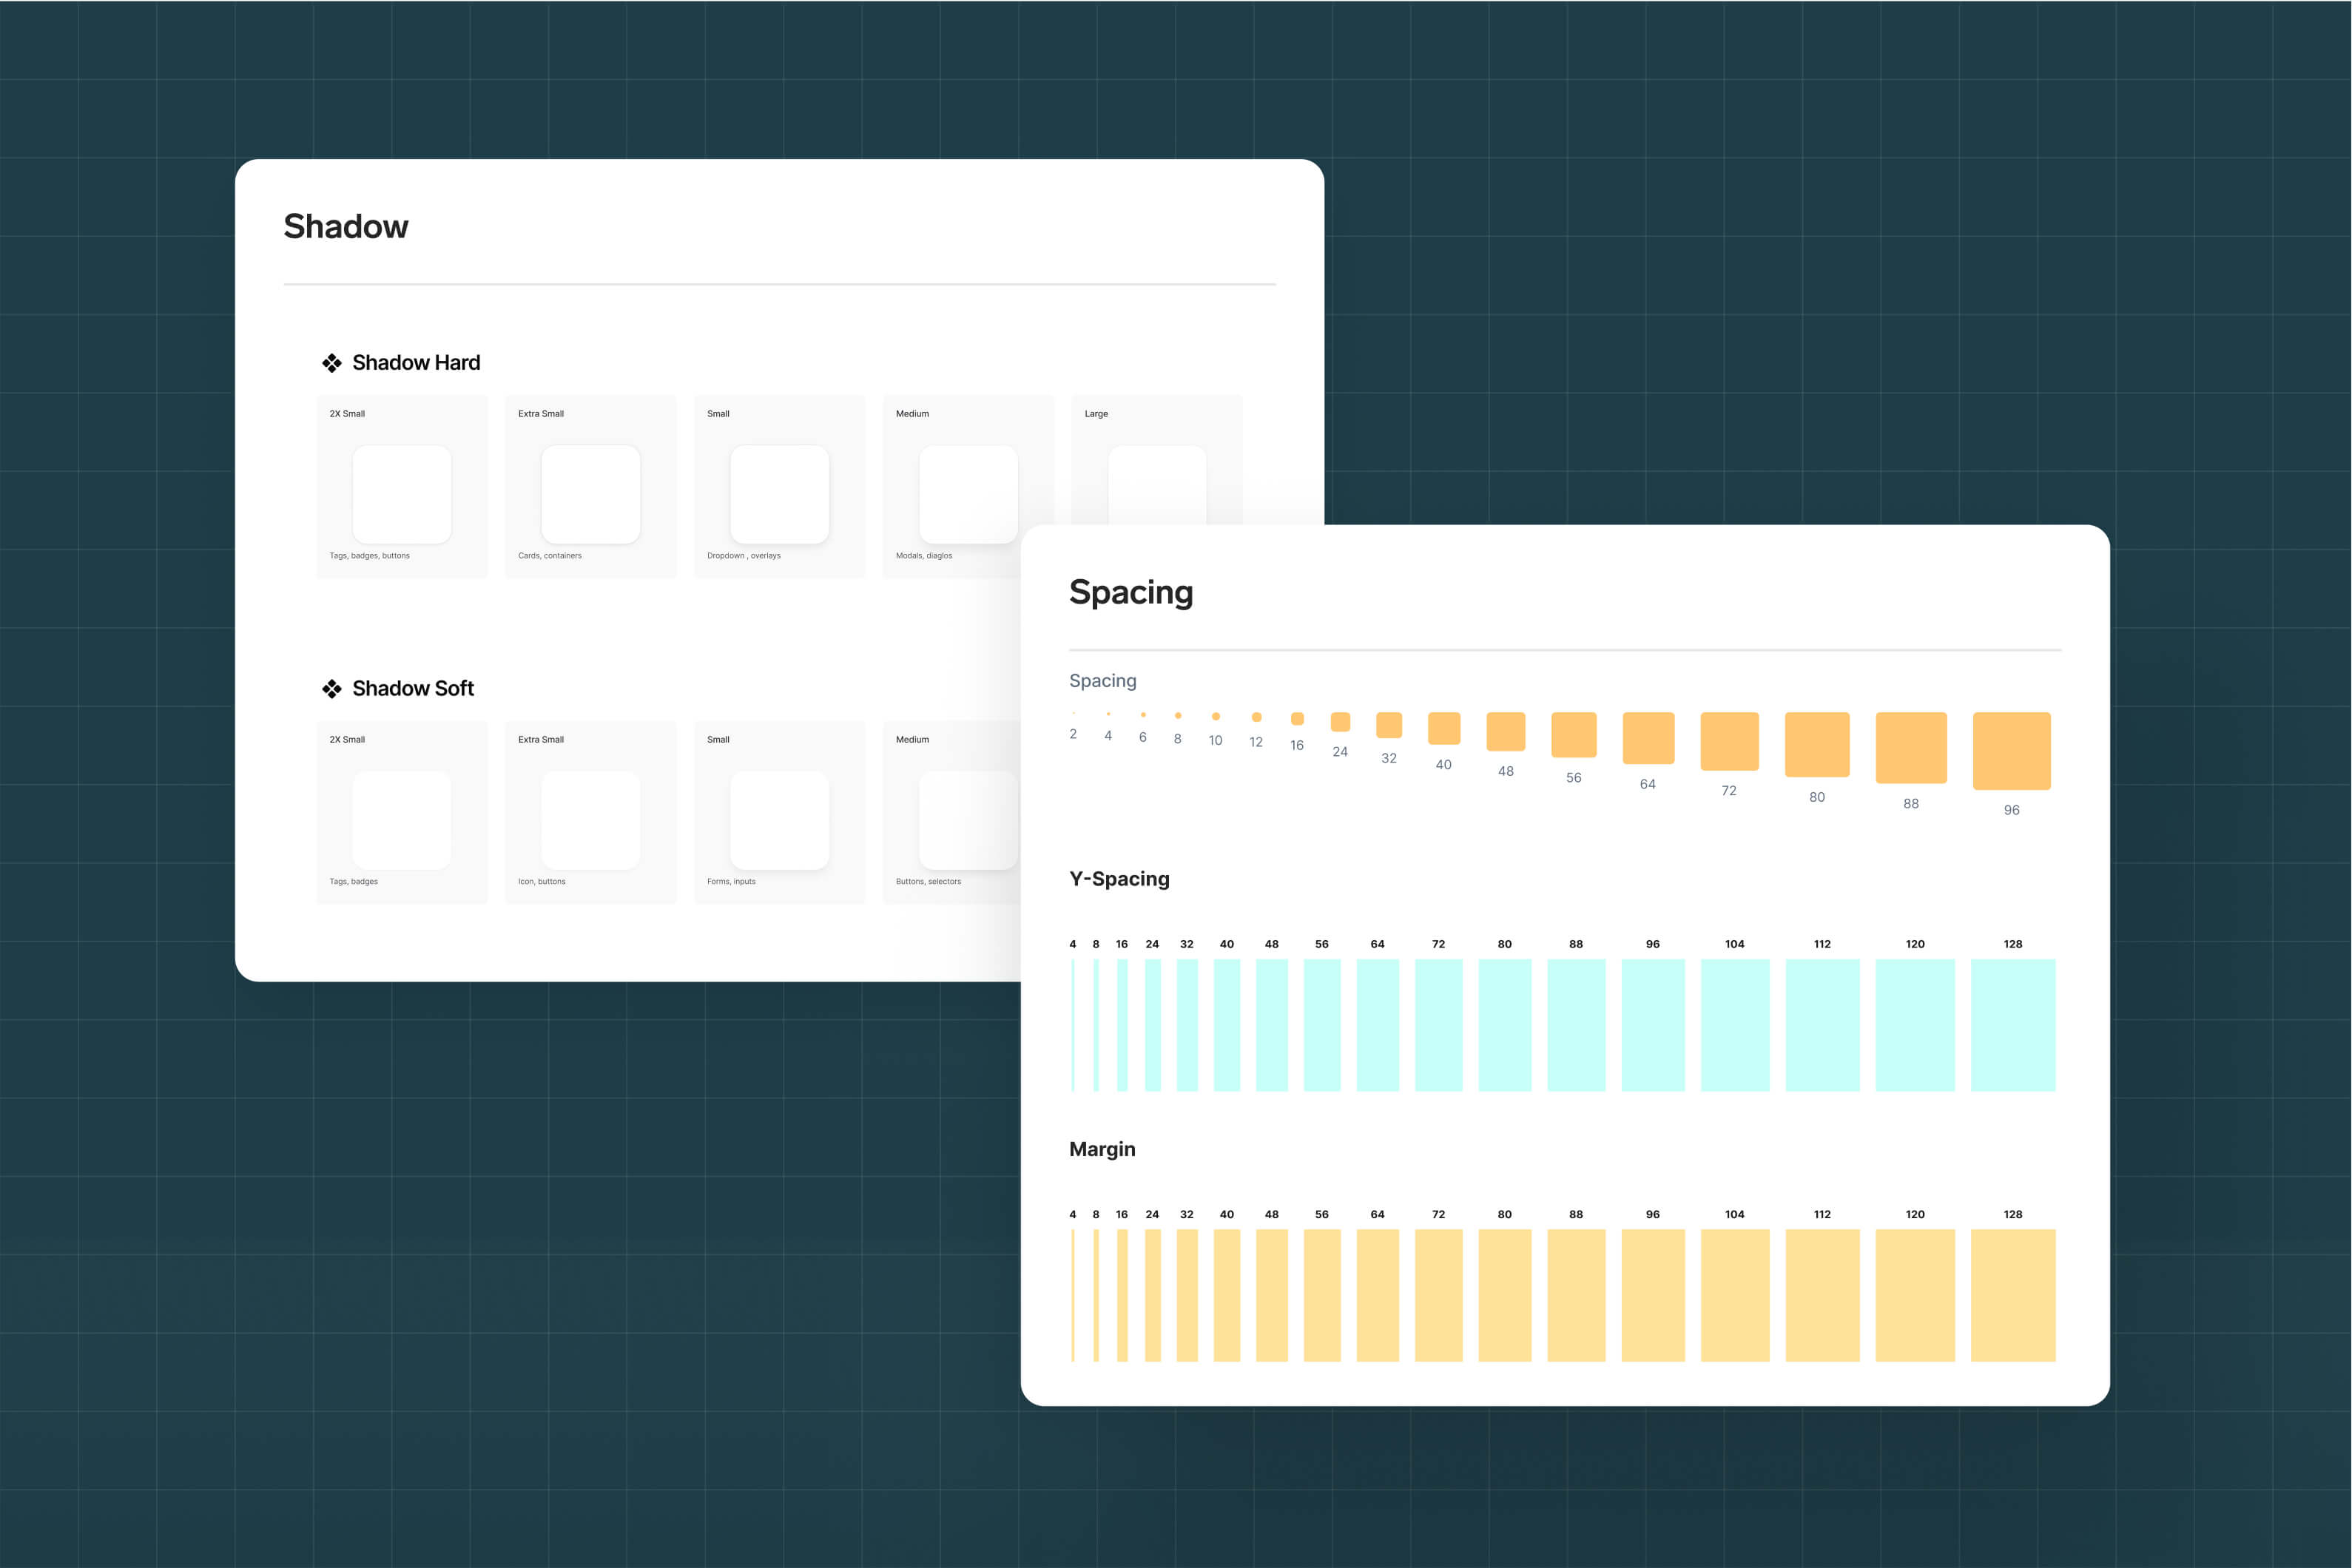Pick the orange 32 spacing square
This screenshot has height=1568, width=2352.
pos(1389,725)
